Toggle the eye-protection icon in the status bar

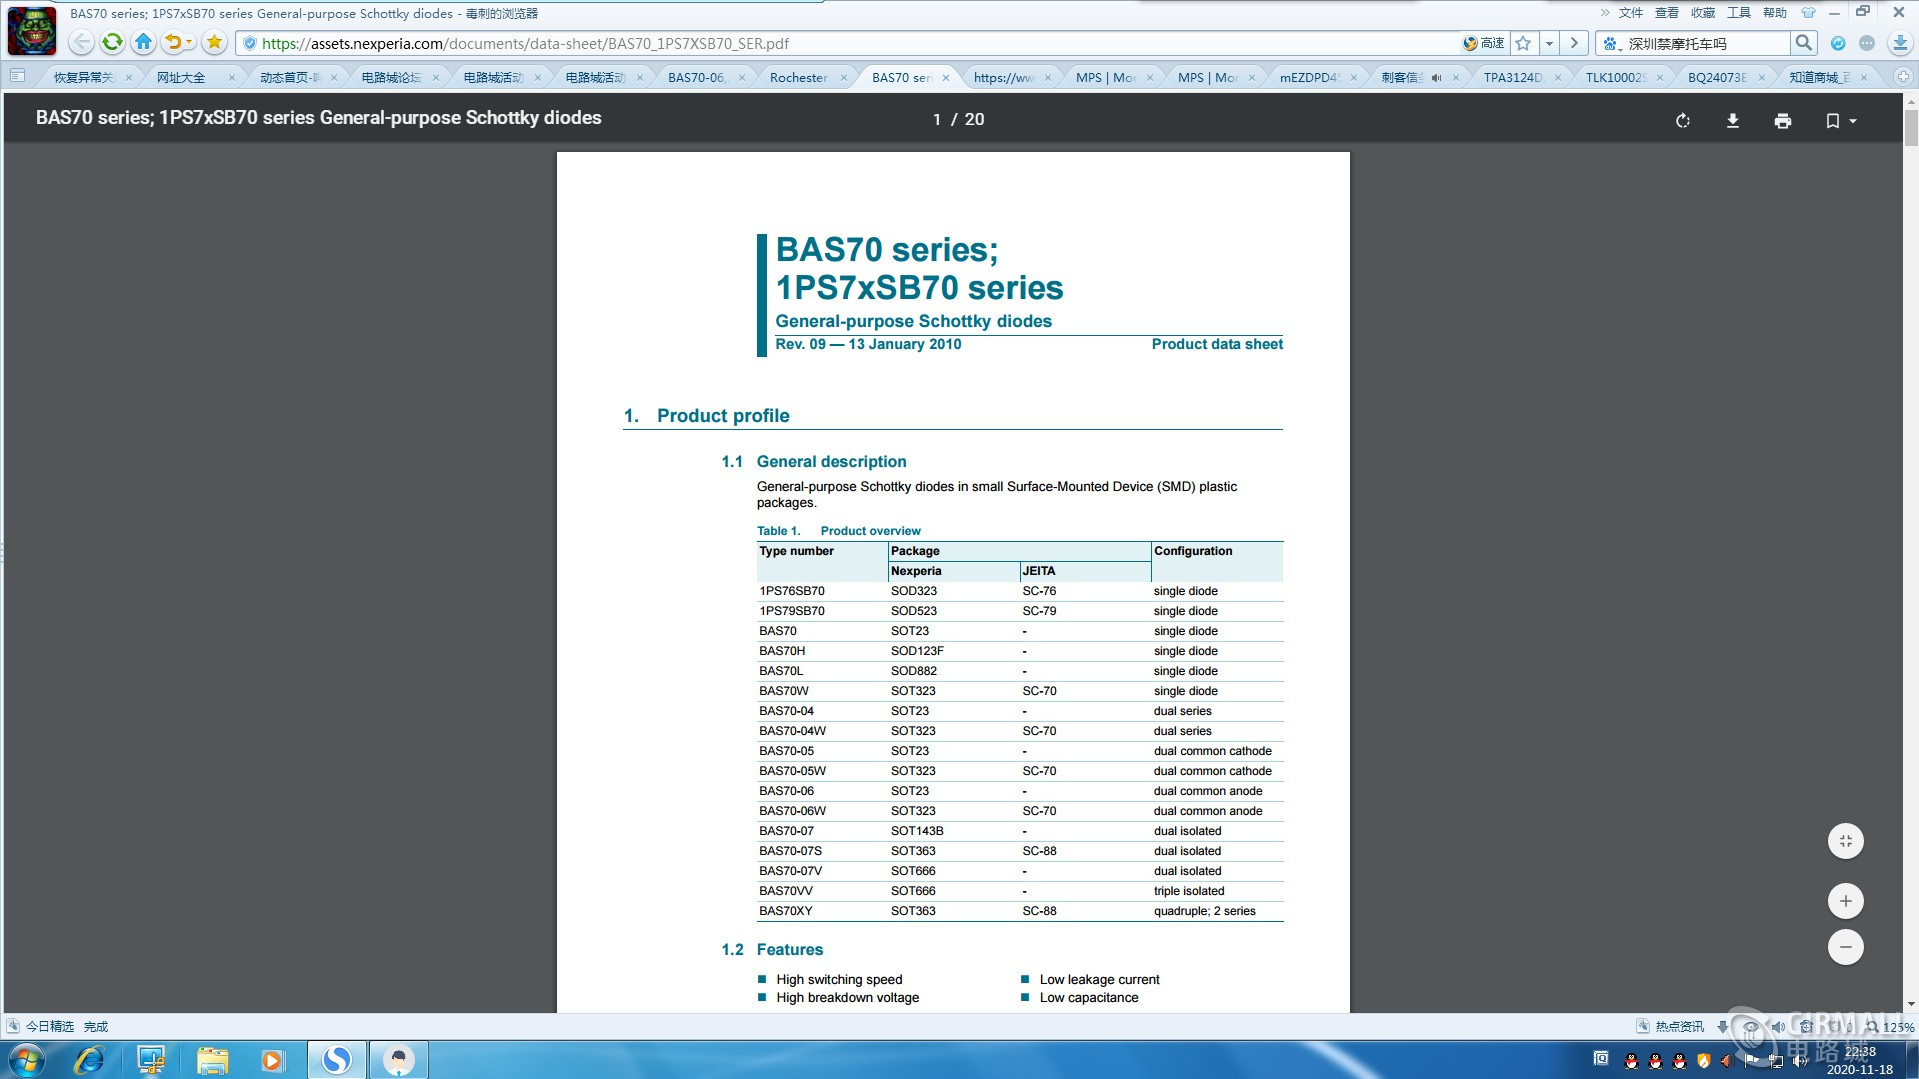pos(1750,1027)
